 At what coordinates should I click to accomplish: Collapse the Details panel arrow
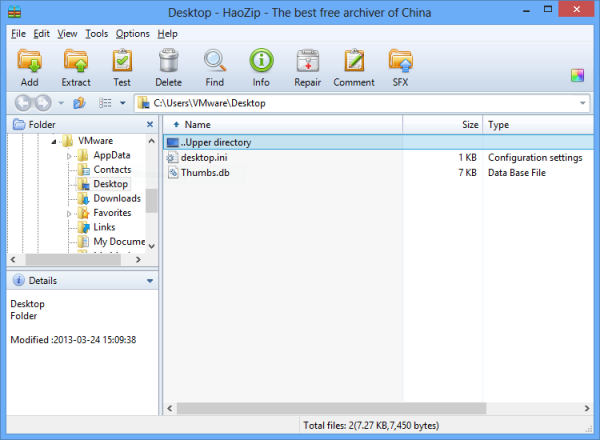click(x=150, y=280)
